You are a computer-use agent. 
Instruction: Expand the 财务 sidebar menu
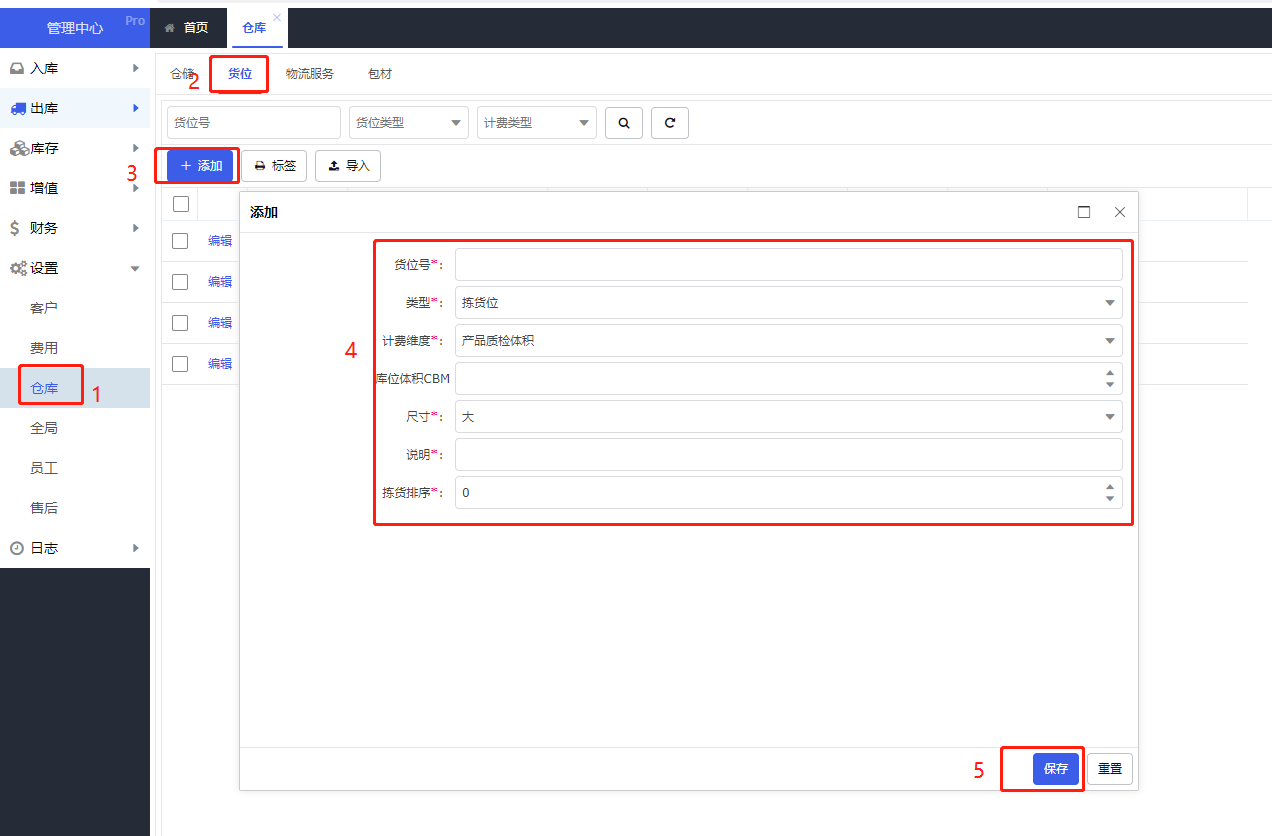pyautogui.click(x=135, y=228)
